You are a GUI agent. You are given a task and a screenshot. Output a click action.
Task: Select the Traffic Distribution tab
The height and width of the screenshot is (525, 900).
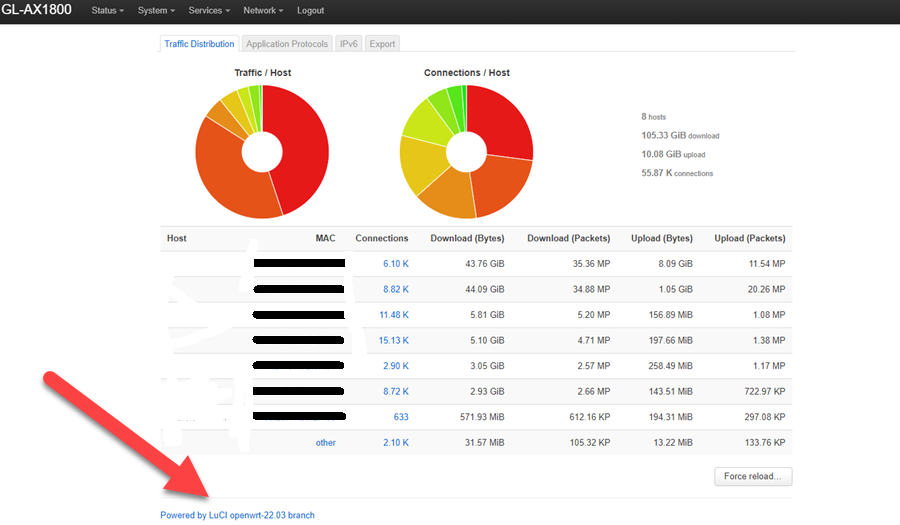click(x=199, y=44)
